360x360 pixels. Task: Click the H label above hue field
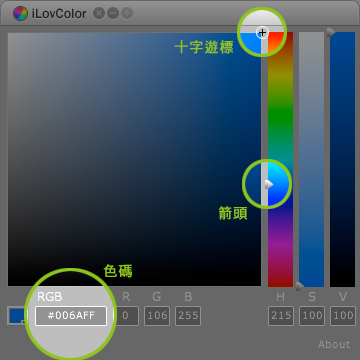(281, 297)
